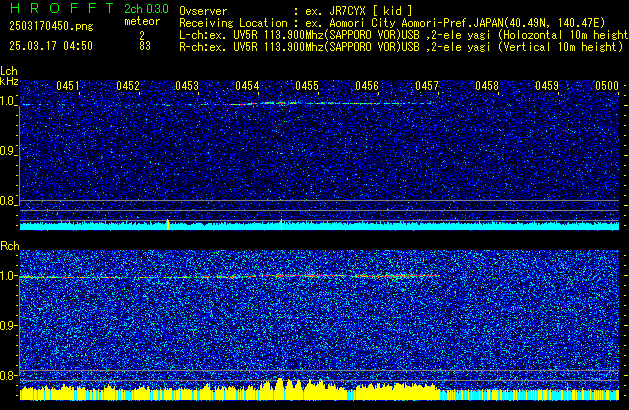Screen dimensions: 629x410
Task: Click the L-ch UV5R 113.900Mhz description line
Action: 404,35
